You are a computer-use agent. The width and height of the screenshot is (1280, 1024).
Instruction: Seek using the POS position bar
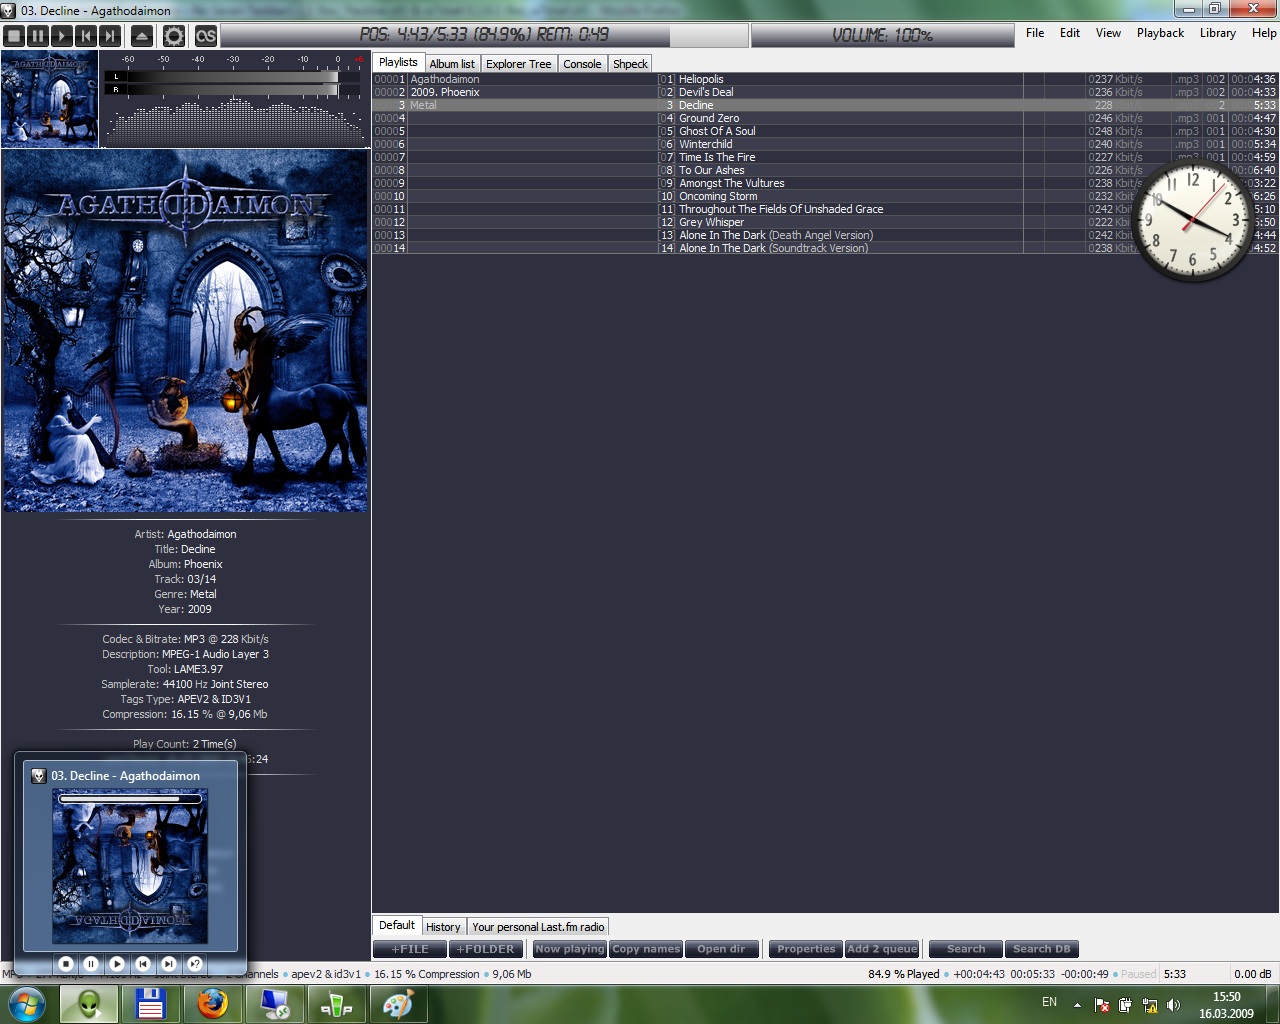(x=484, y=35)
